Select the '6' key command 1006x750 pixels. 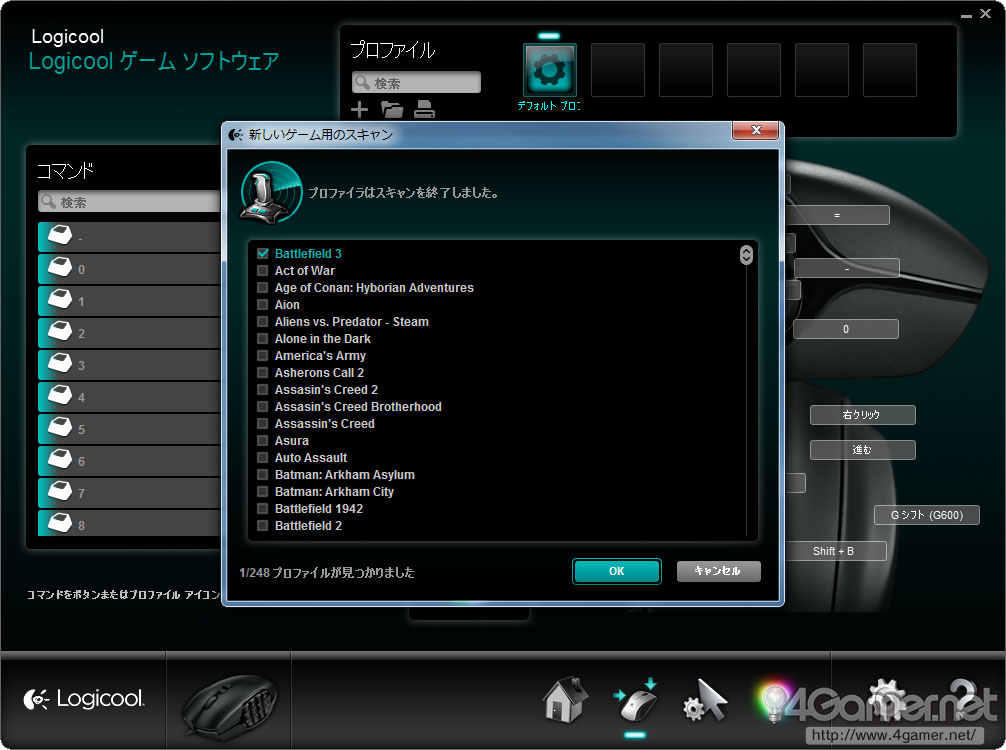tap(130, 461)
